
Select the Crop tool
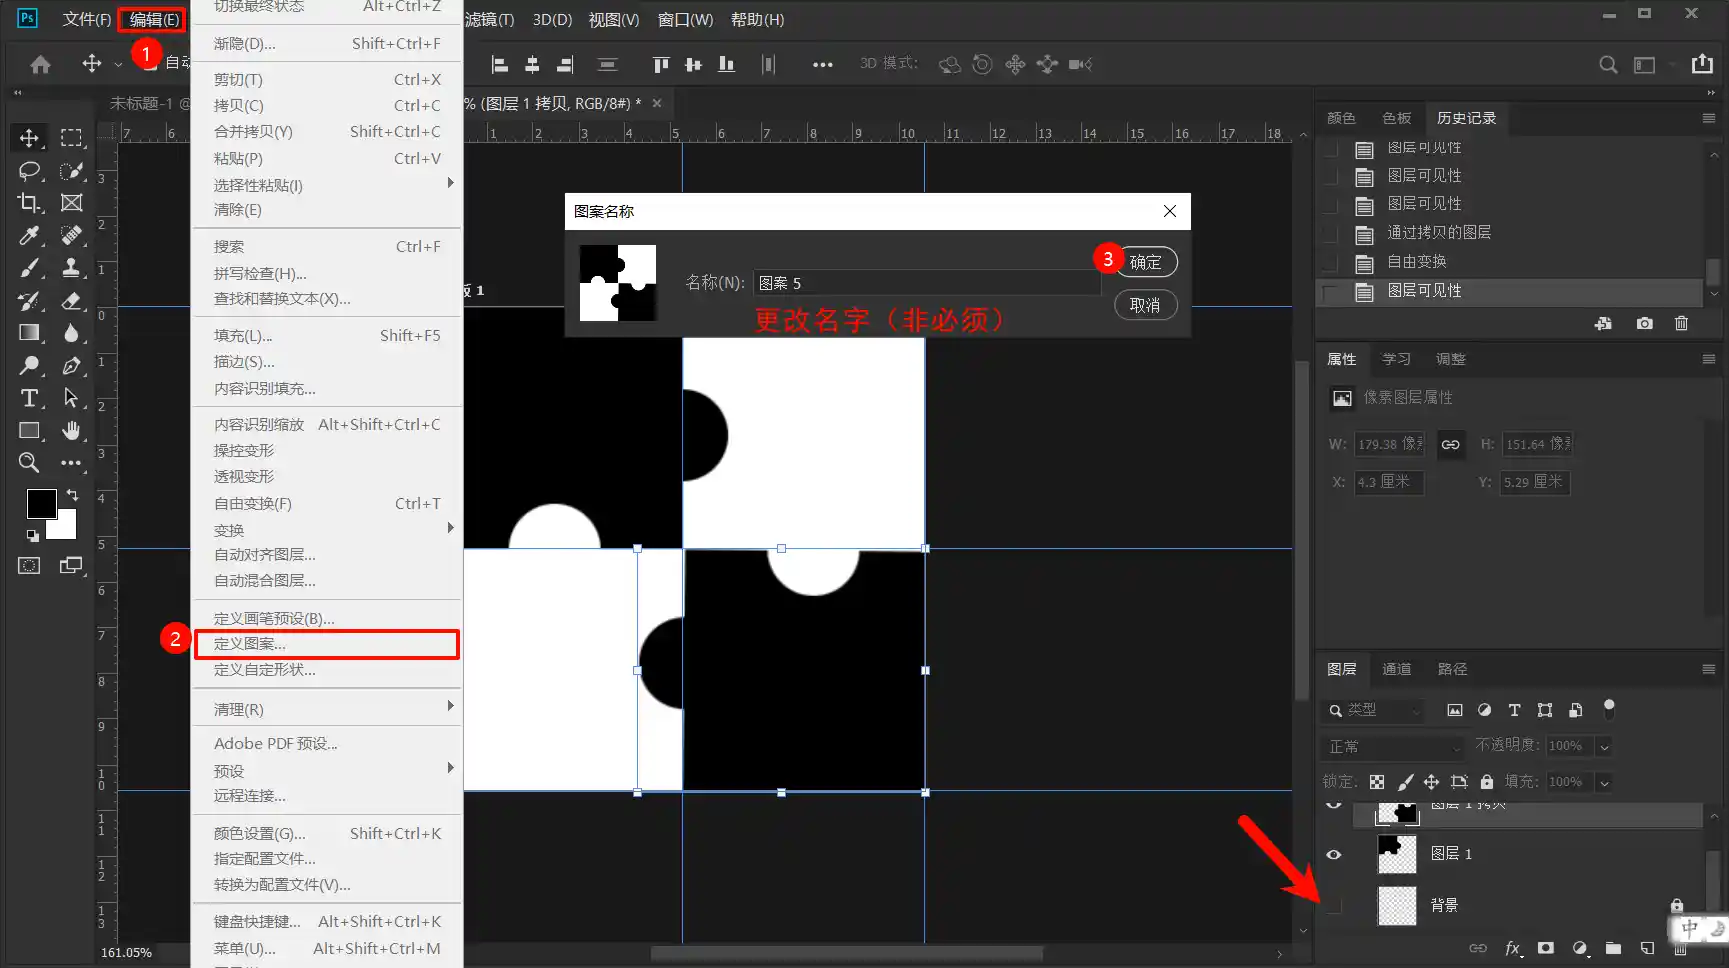coord(29,203)
